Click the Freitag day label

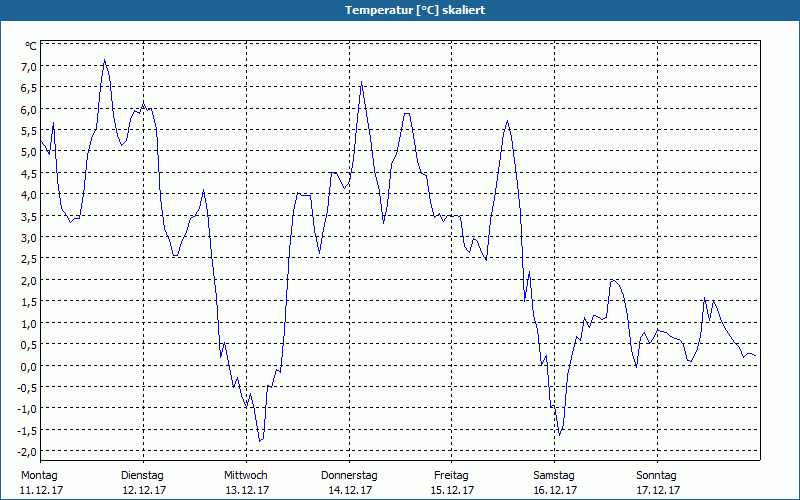click(451, 476)
